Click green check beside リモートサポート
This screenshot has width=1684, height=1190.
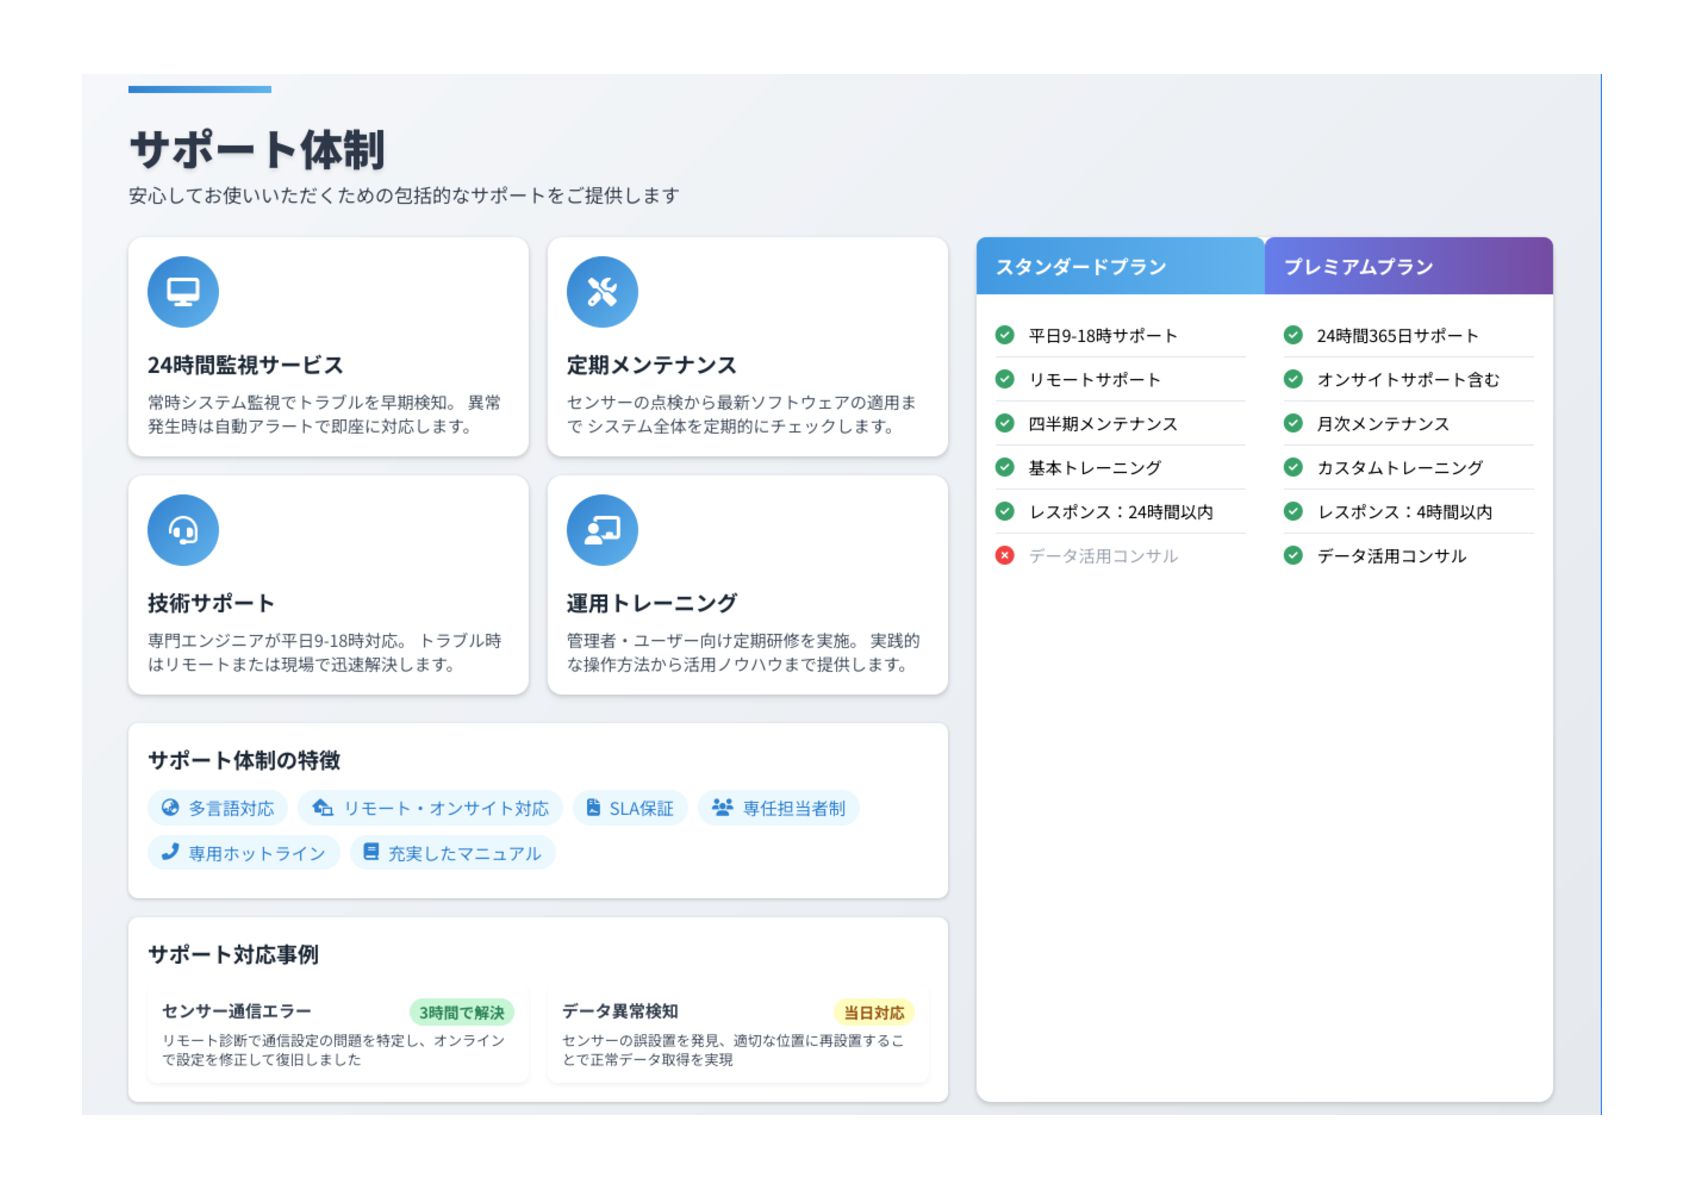coord(1005,379)
